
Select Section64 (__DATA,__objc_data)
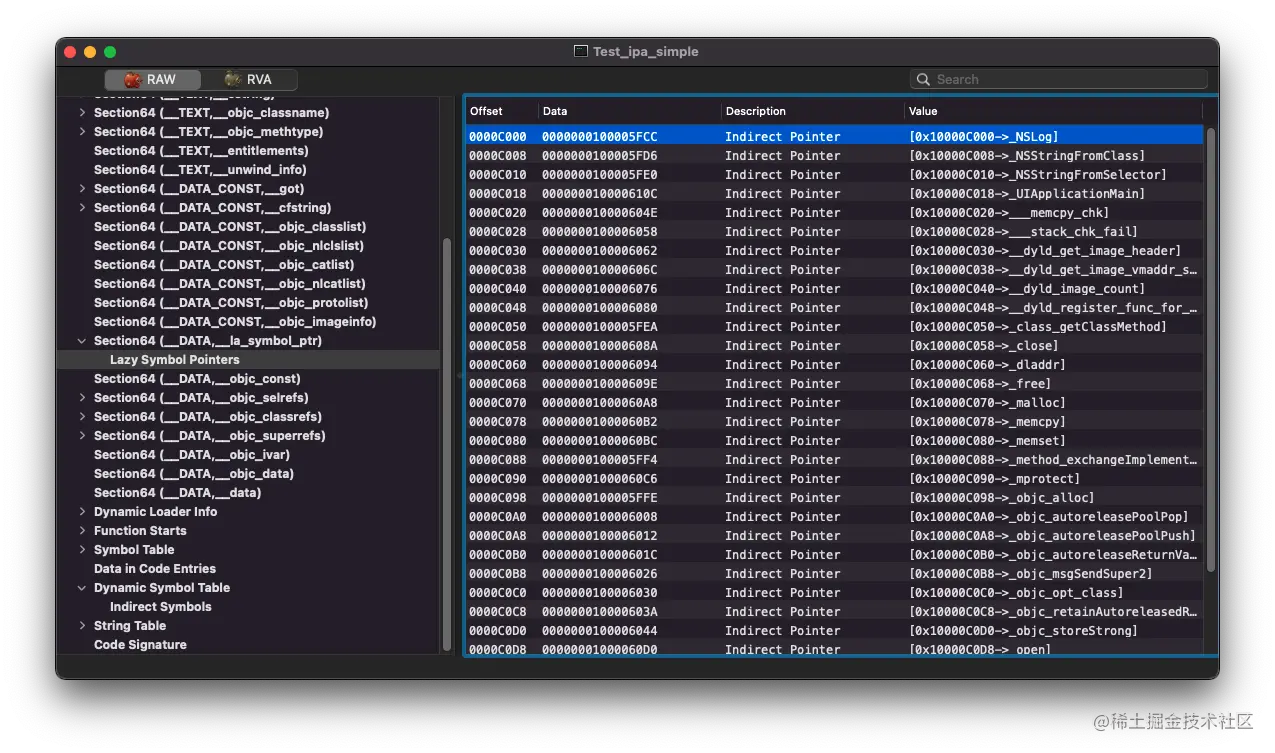click(194, 474)
